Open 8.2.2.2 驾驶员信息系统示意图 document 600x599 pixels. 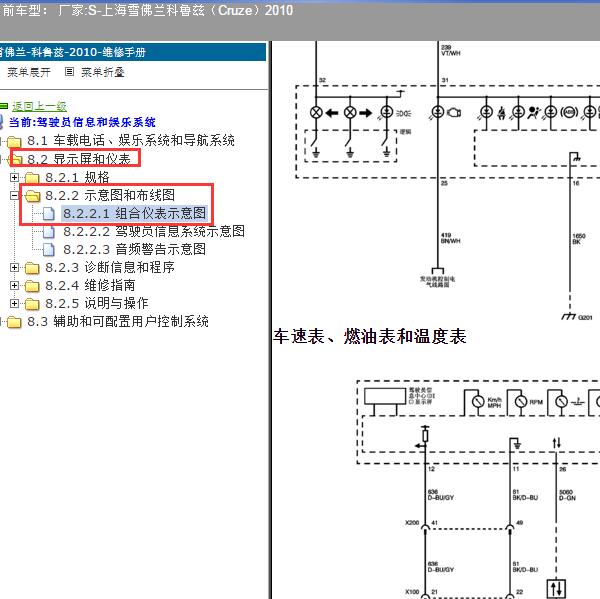click(x=154, y=231)
